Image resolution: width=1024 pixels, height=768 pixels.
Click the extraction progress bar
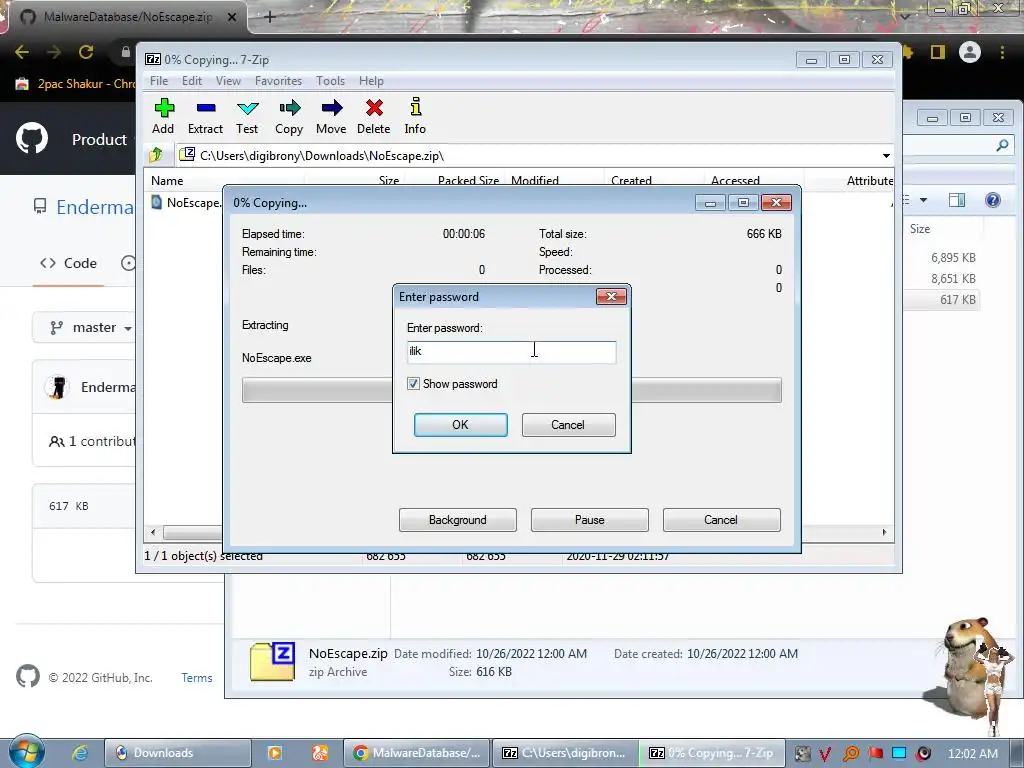tap(511, 390)
